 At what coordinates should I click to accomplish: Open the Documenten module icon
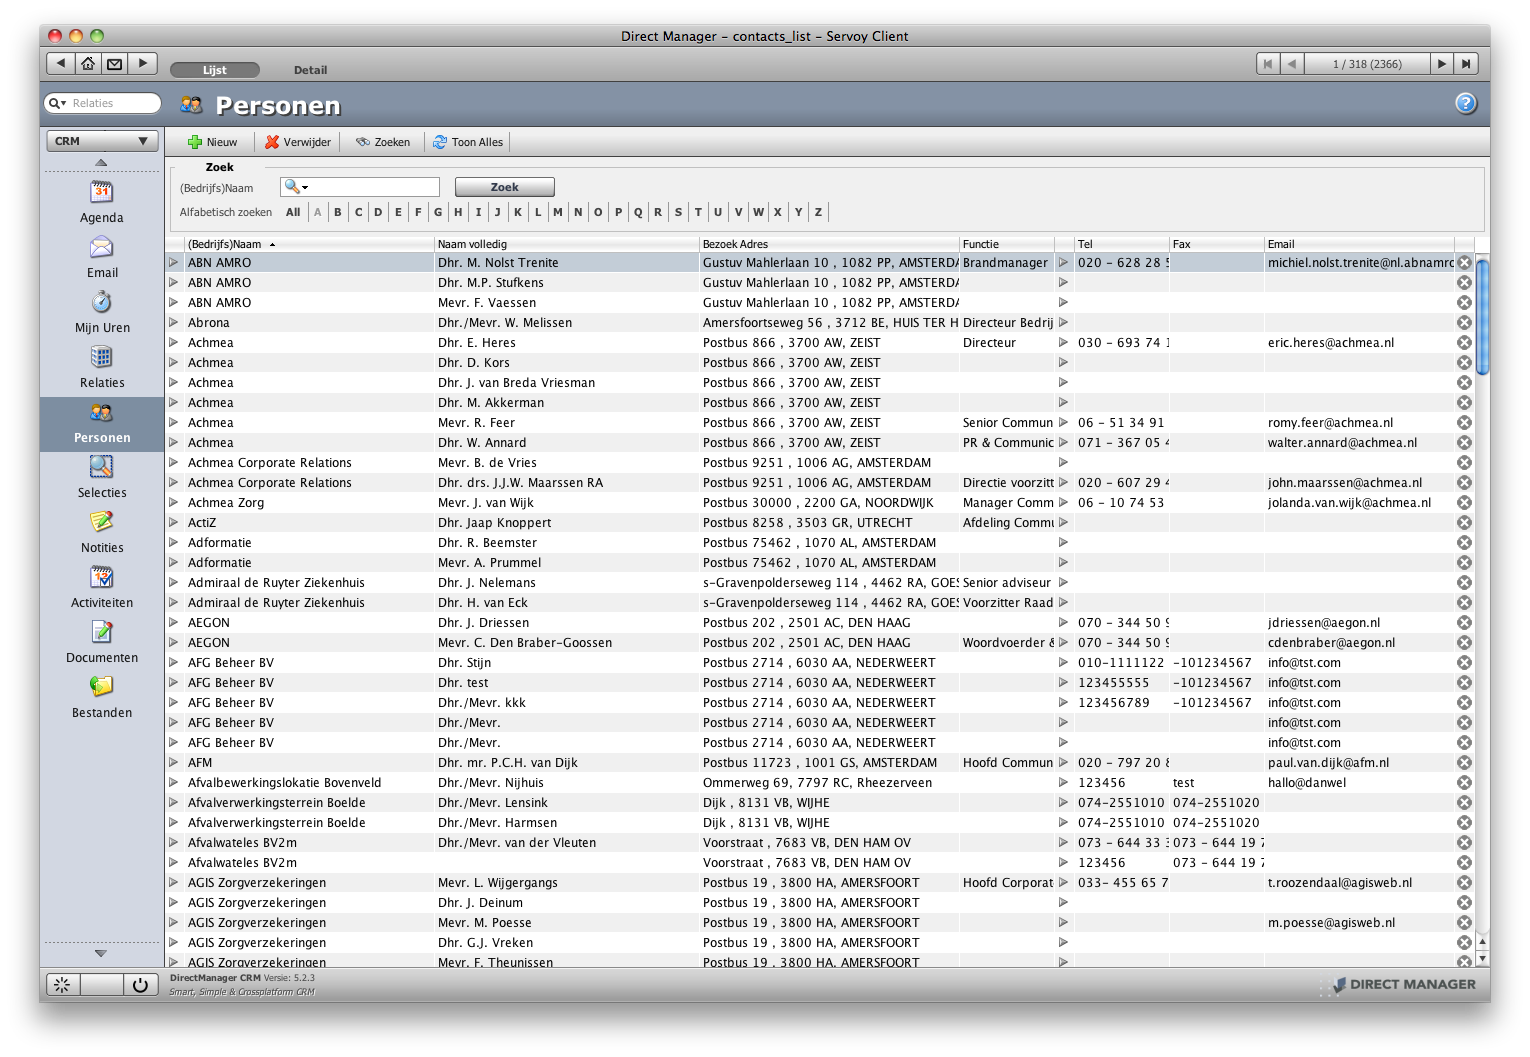point(102,632)
